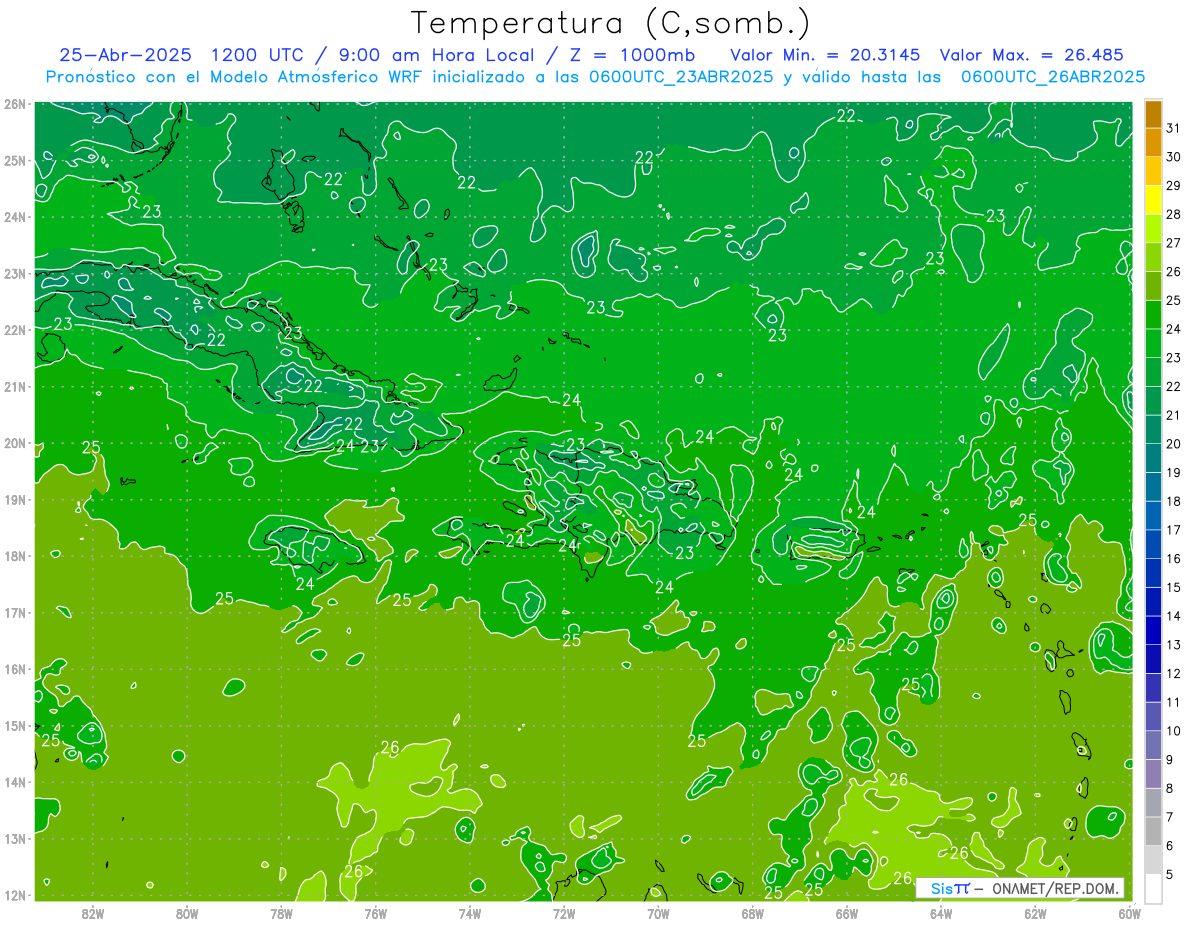Click the color bar value label '27'
Image resolution: width=1200 pixels, height=927 pixels.
[1173, 243]
